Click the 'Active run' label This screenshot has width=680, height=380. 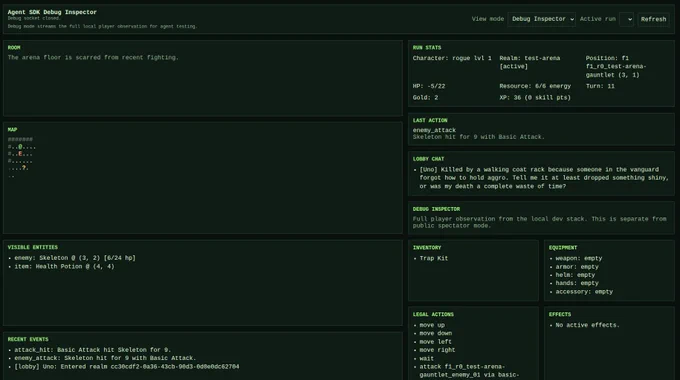(598, 19)
